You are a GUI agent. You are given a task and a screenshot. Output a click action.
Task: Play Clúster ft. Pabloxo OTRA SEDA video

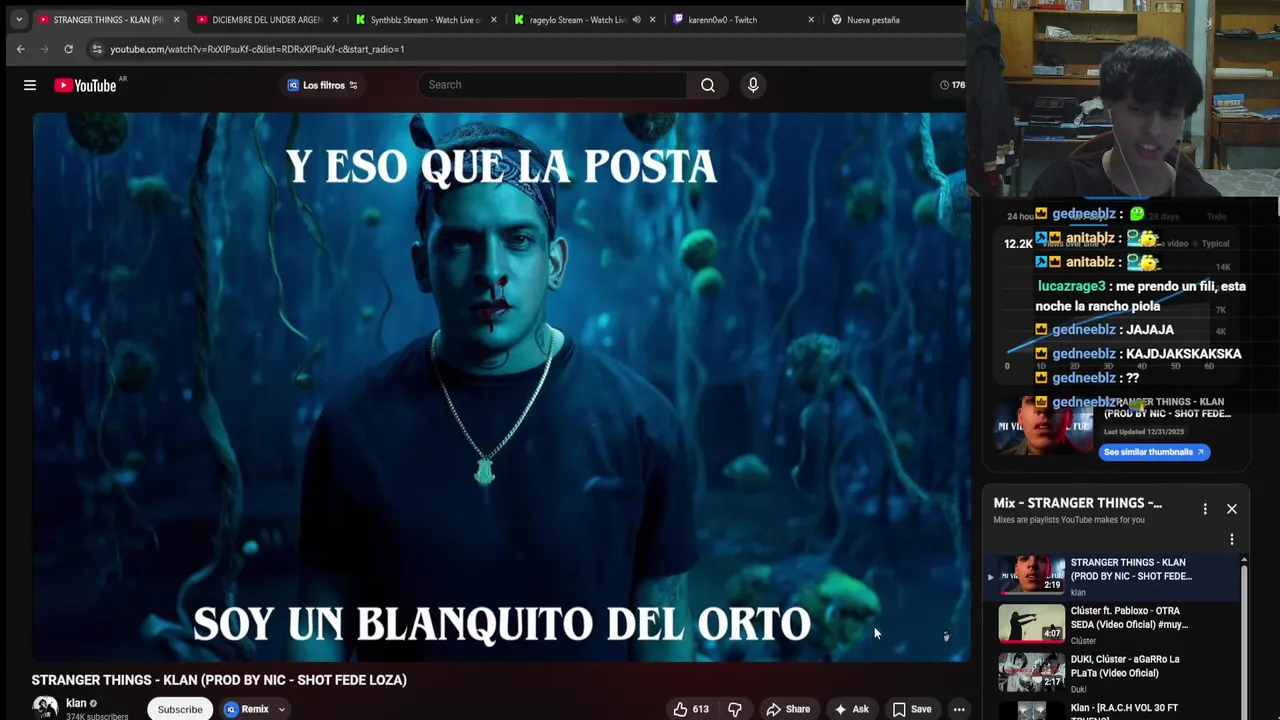coord(1112,625)
